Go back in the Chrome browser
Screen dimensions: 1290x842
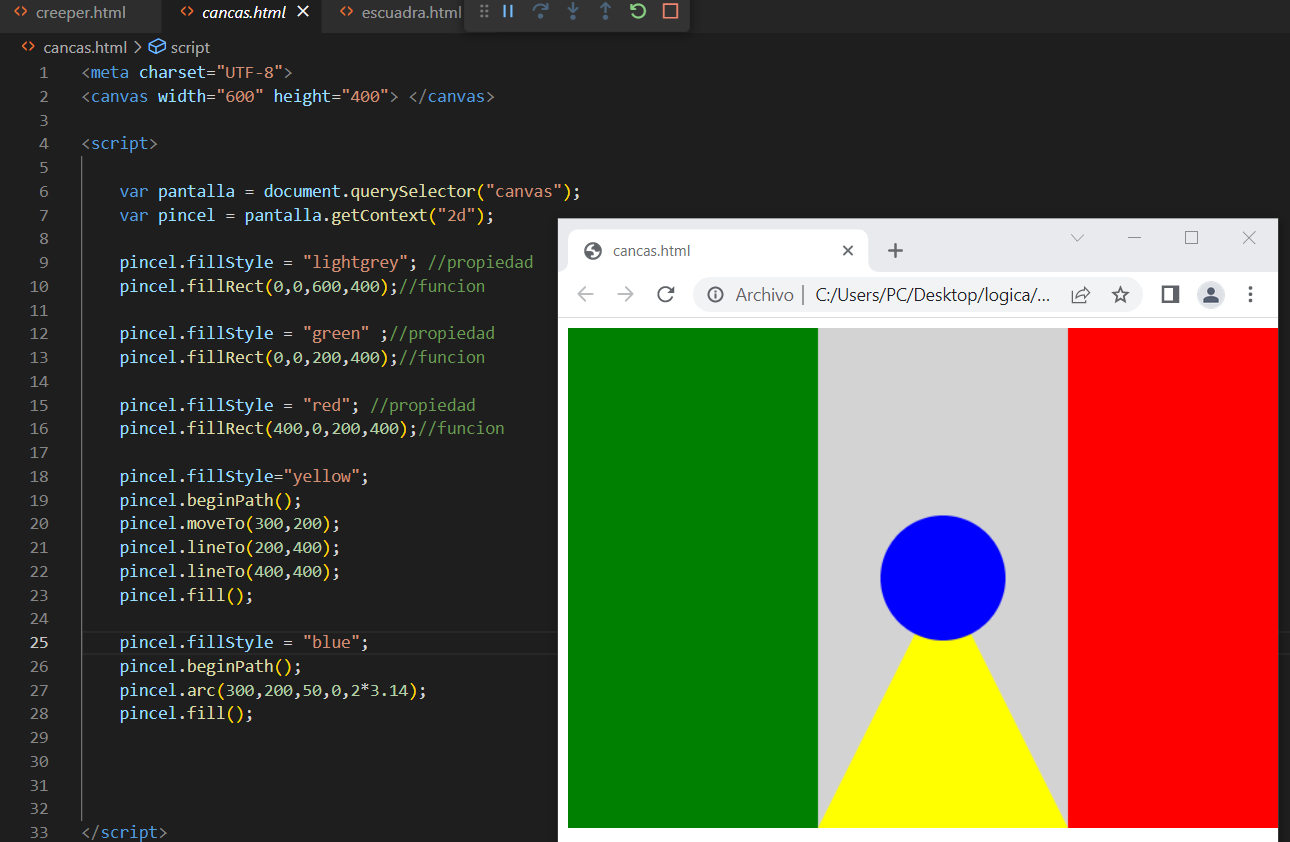tap(586, 294)
